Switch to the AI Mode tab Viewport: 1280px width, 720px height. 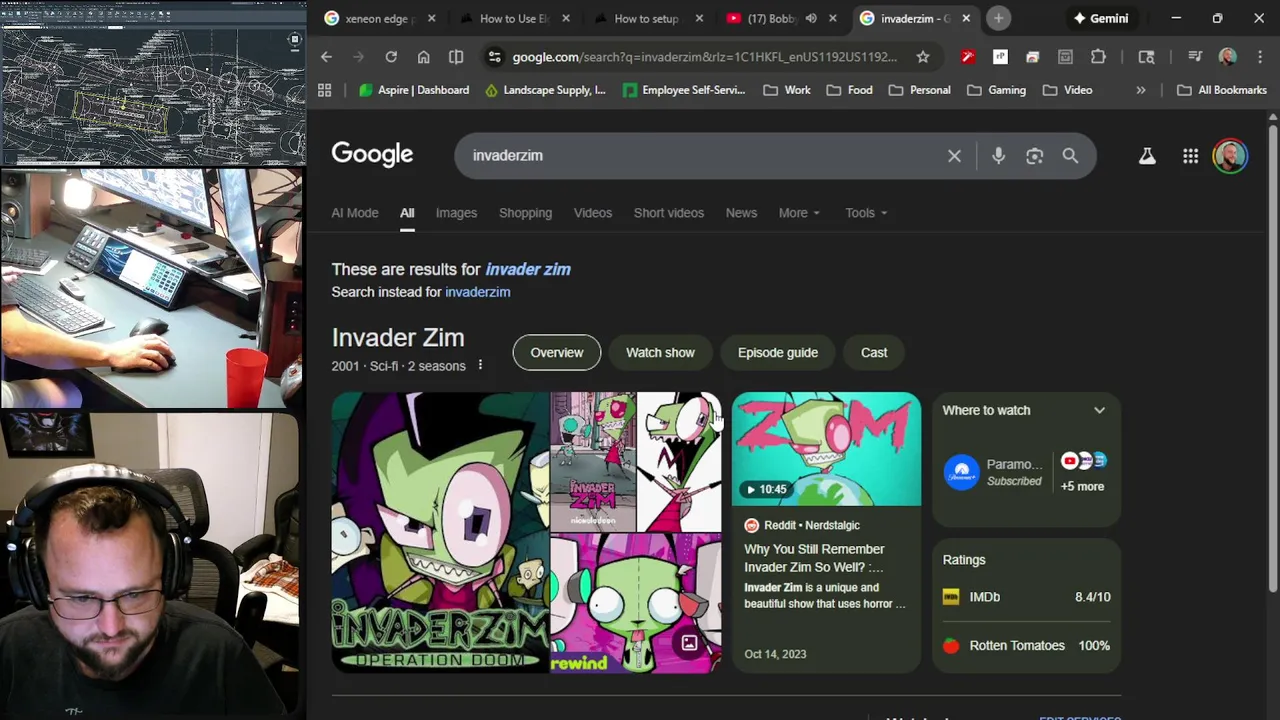click(355, 213)
